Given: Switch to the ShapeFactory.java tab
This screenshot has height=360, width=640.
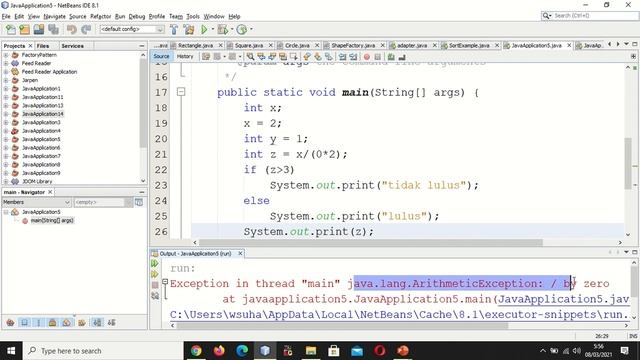Looking at the screenshot, I should point(353,45).
